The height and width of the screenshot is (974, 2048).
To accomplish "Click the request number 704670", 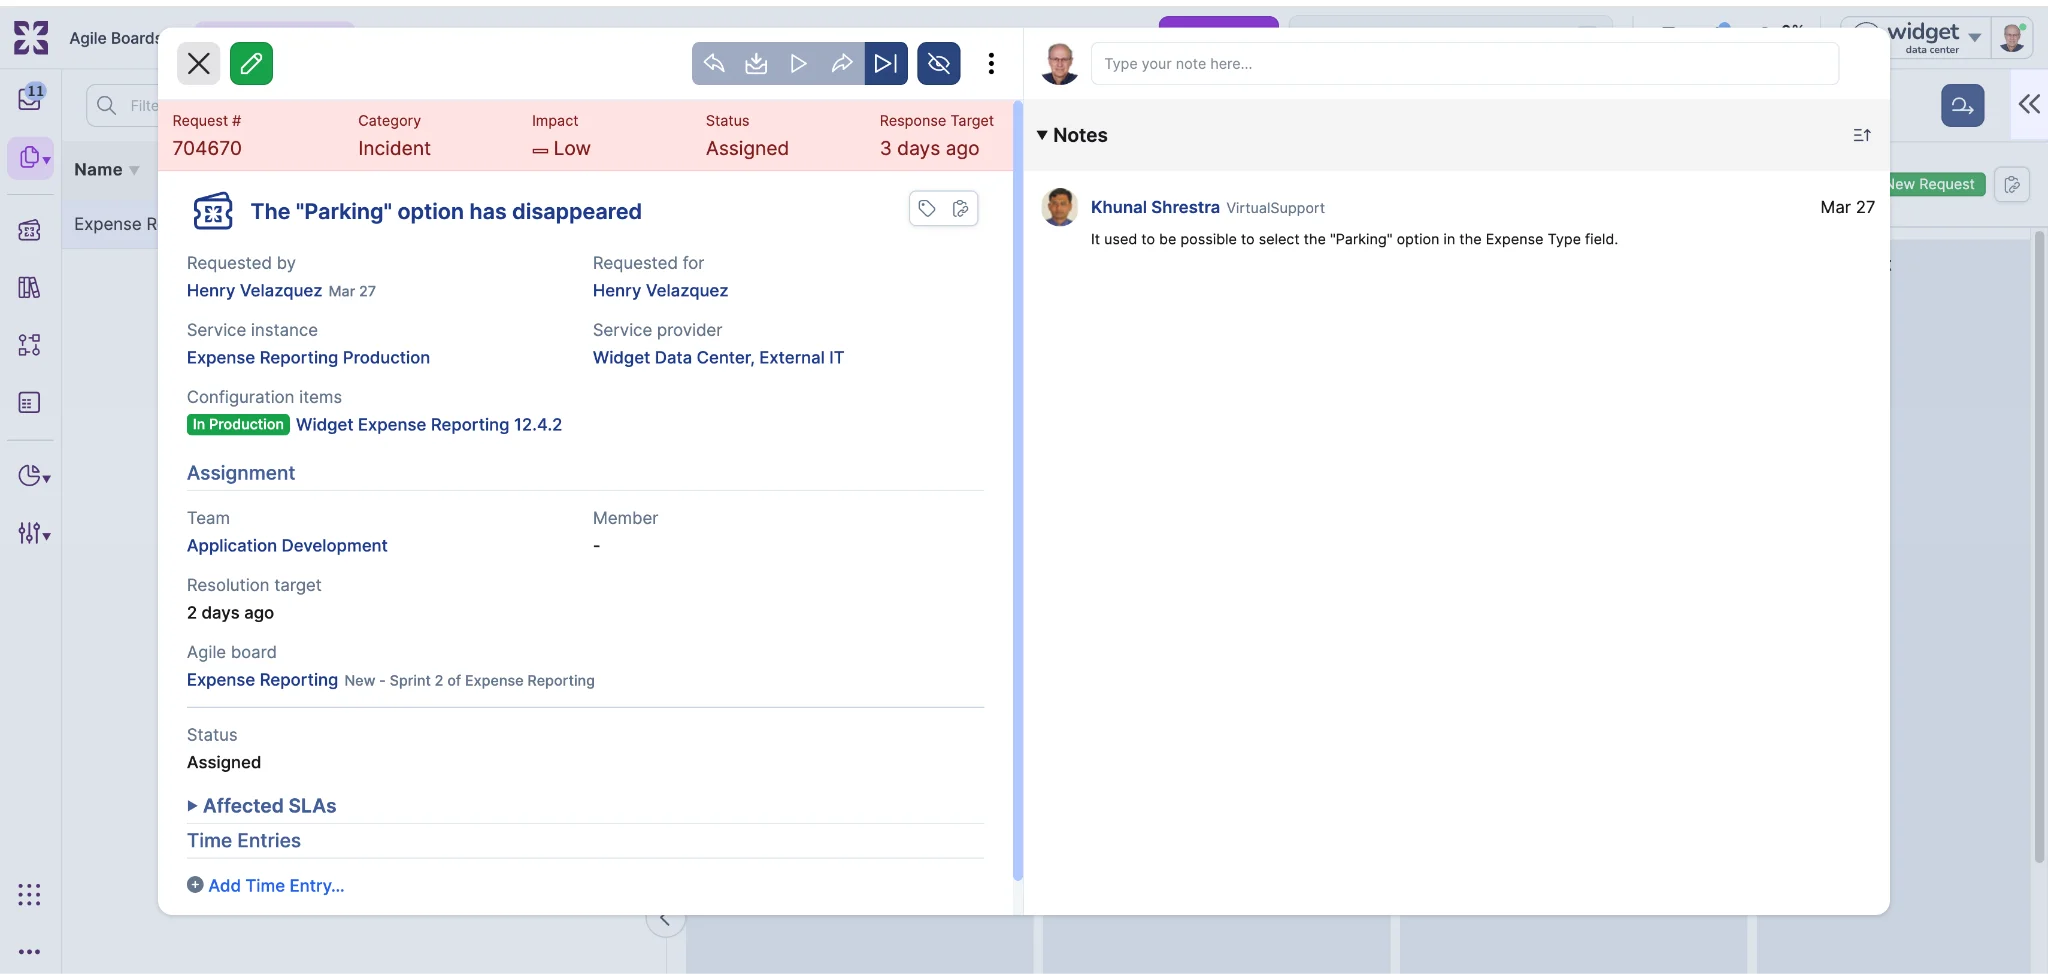I will tap(207, 148).
